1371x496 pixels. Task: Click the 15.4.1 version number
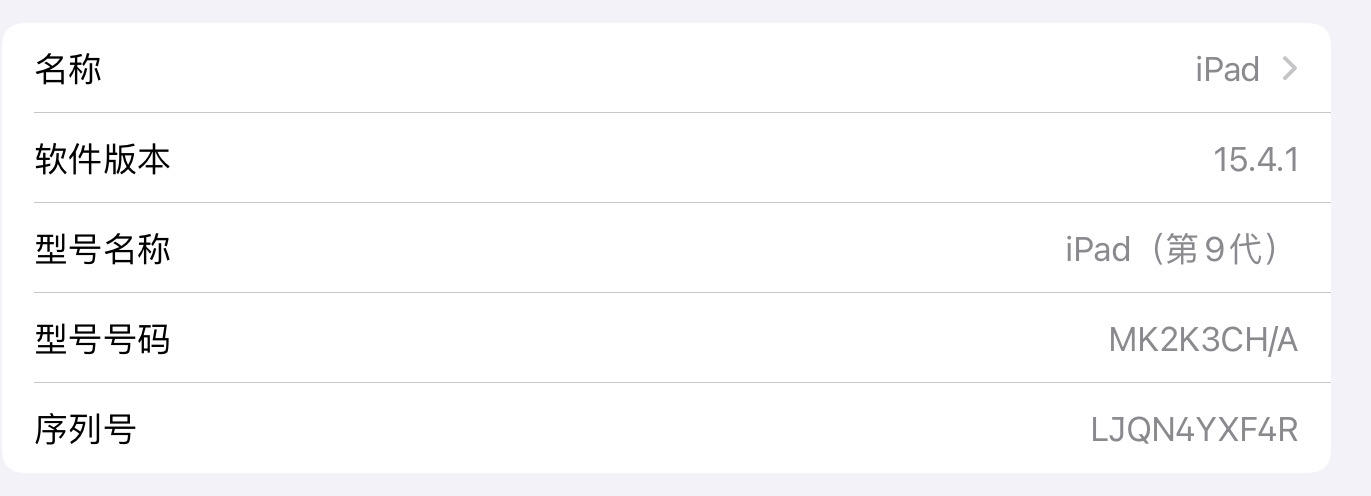tap(1255, 159)
